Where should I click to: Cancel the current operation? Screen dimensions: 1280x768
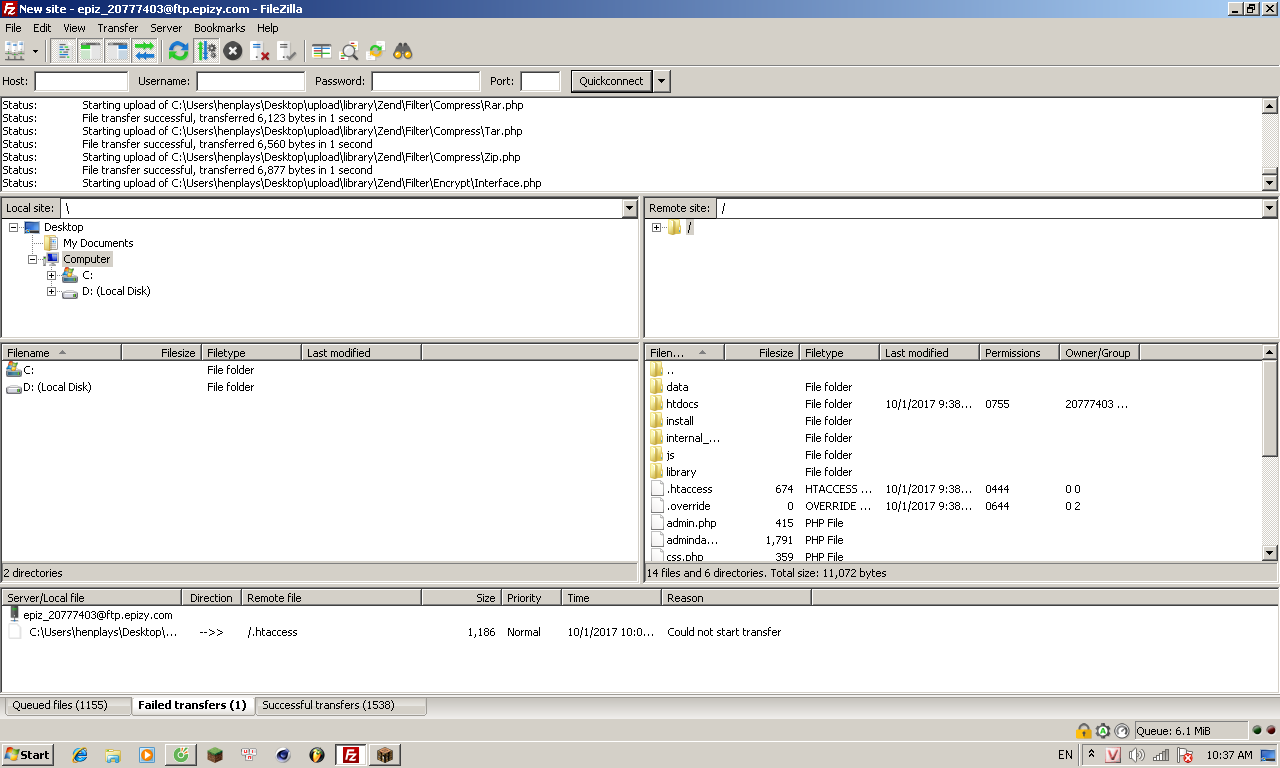pyautogui.click(x=233, y=51)
